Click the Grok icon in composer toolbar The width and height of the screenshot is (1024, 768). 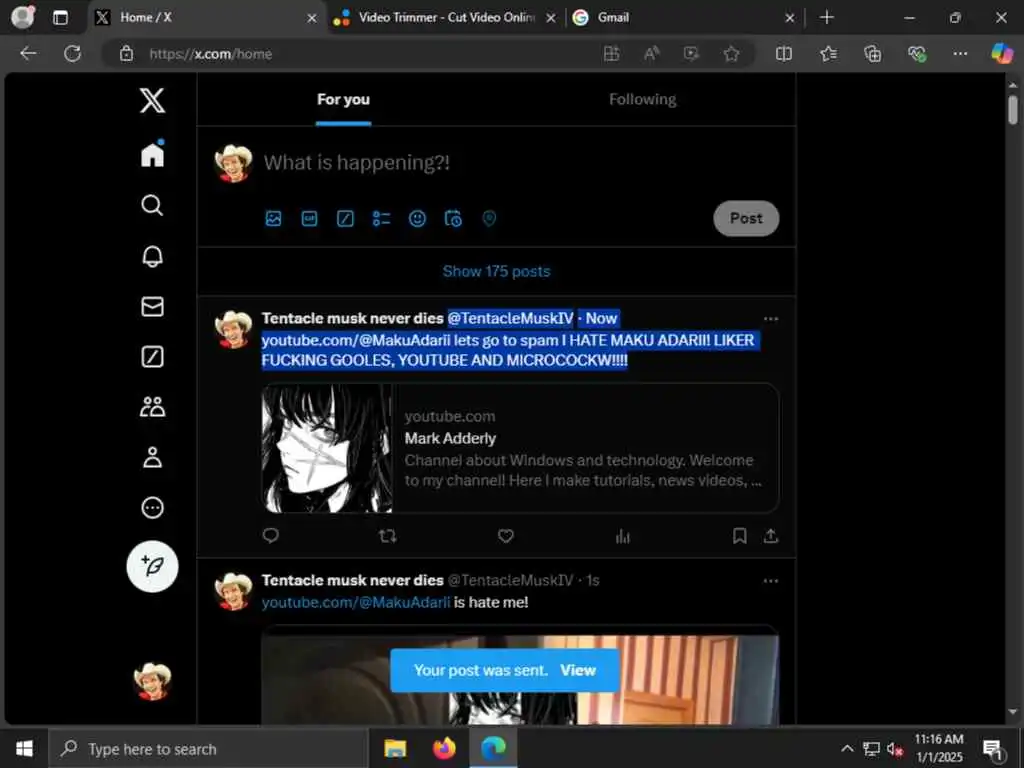click(345, 219)
